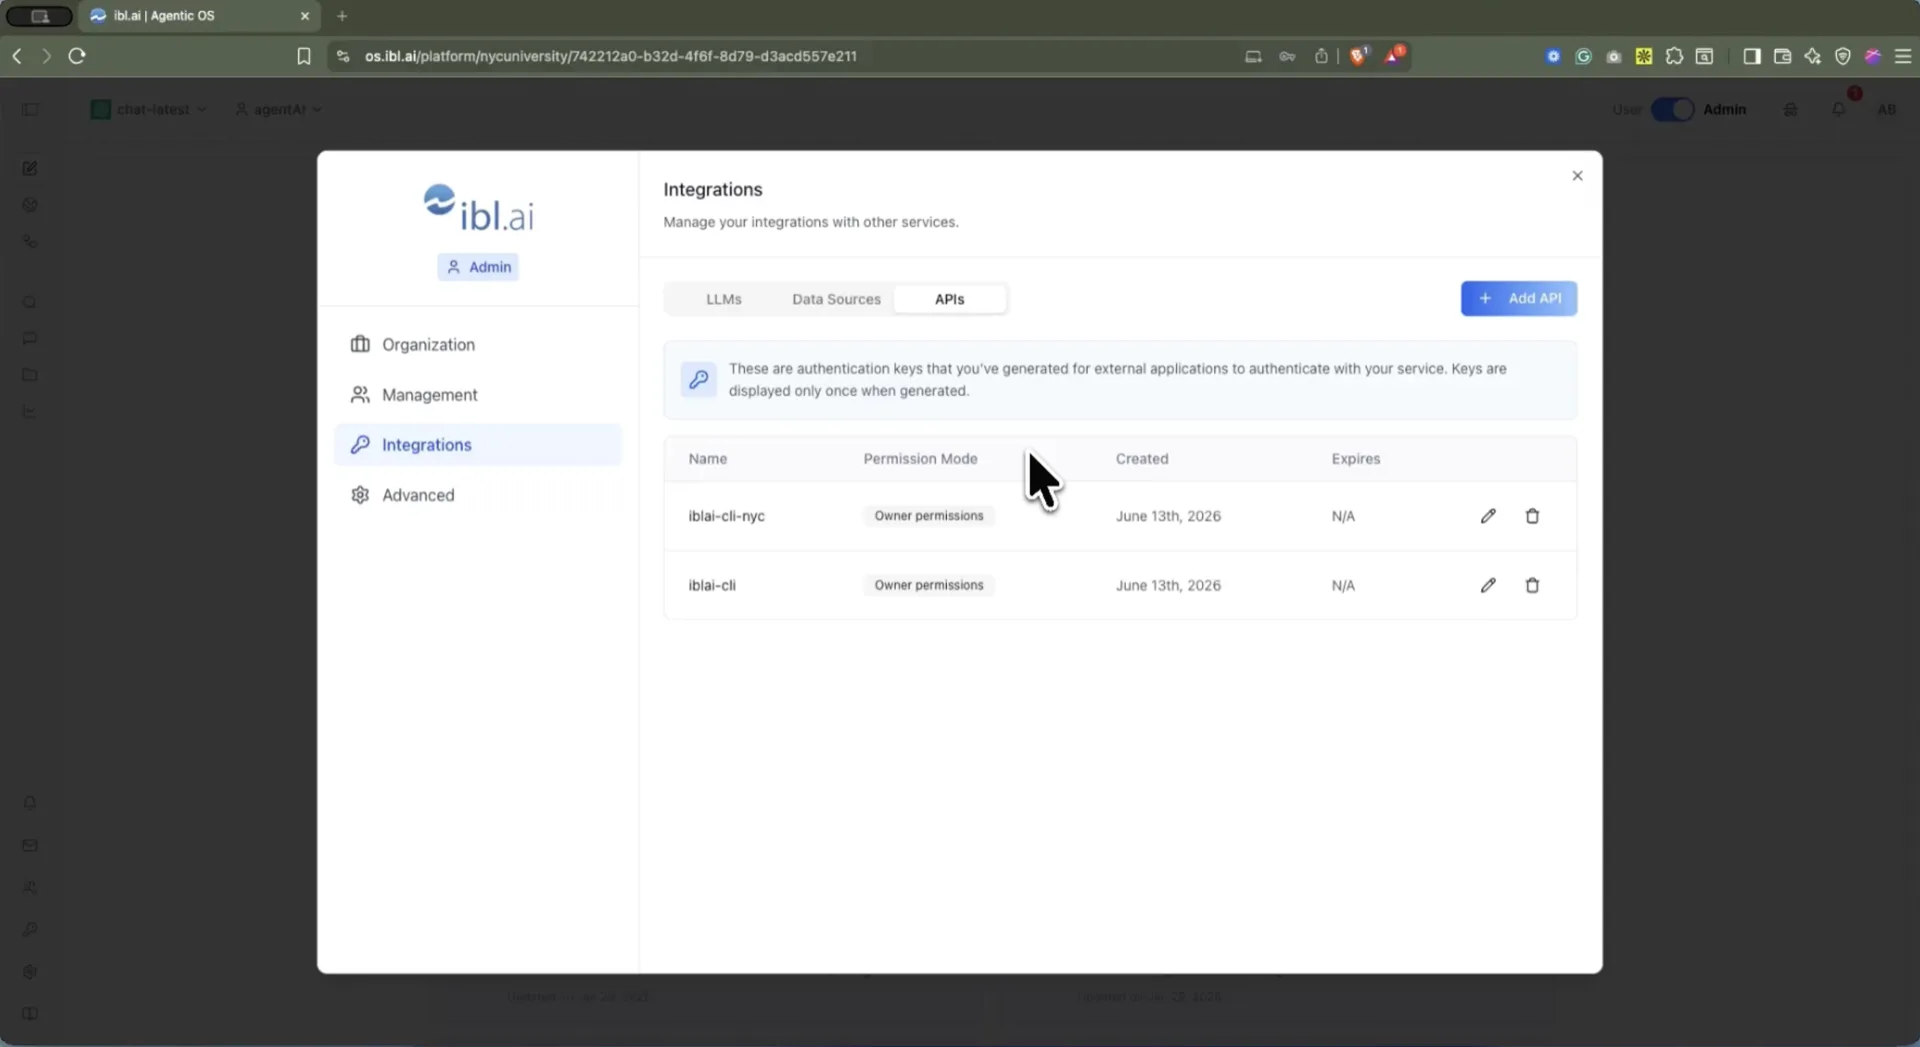This screenshot has width=1920, height=1047.
Task: Click the Admin badge under the logo
Action: [478, 267]
